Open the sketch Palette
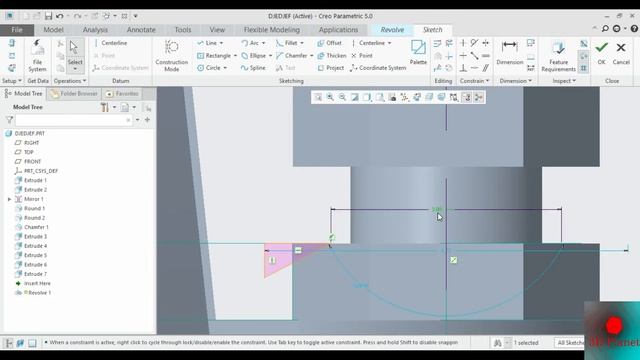This screenshot has height=360, width=640. pyautogui.click(x=418, y=52)
